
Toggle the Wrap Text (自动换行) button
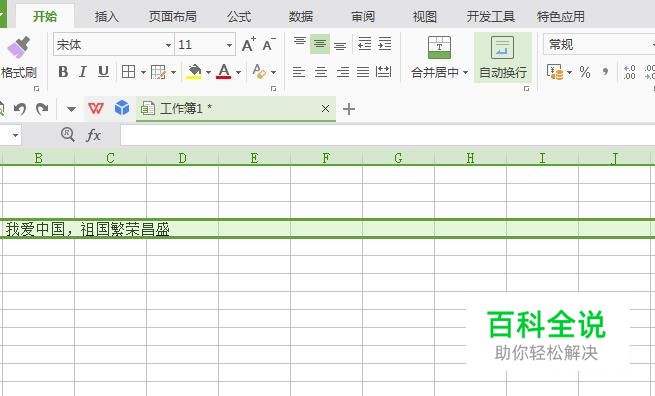pos(503,58)
